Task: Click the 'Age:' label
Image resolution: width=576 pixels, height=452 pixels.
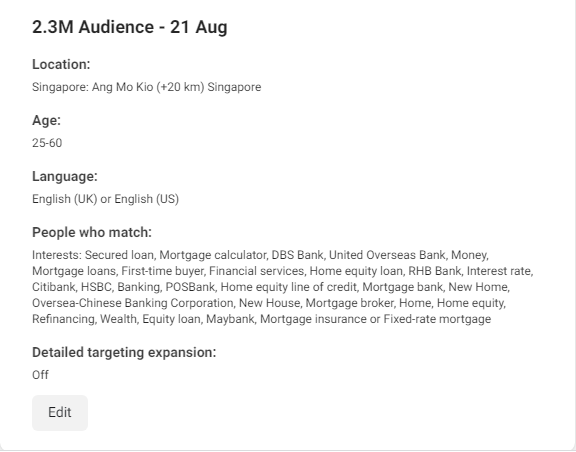Action: coord(46,121)
